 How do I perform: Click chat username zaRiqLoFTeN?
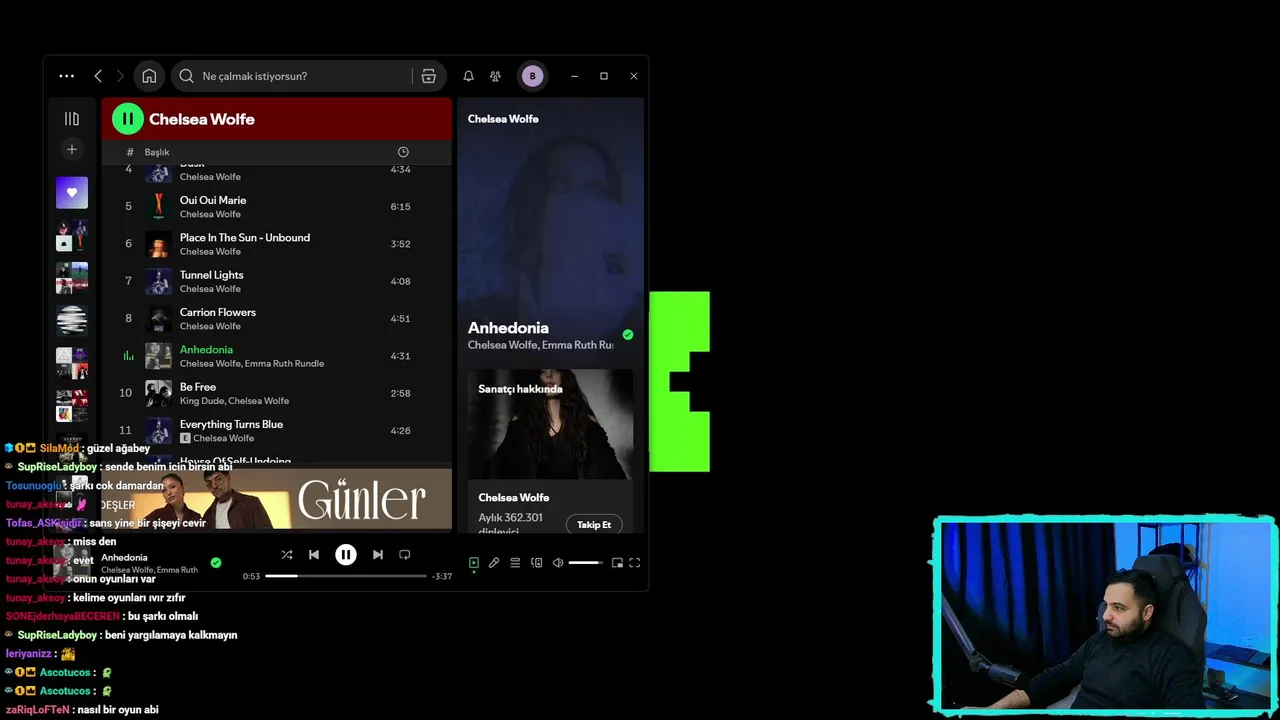point(37,710)
